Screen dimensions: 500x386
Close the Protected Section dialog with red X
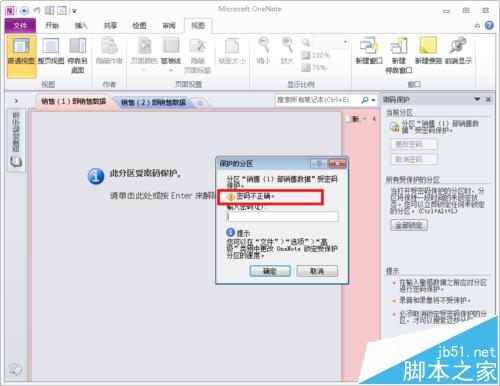337,163
